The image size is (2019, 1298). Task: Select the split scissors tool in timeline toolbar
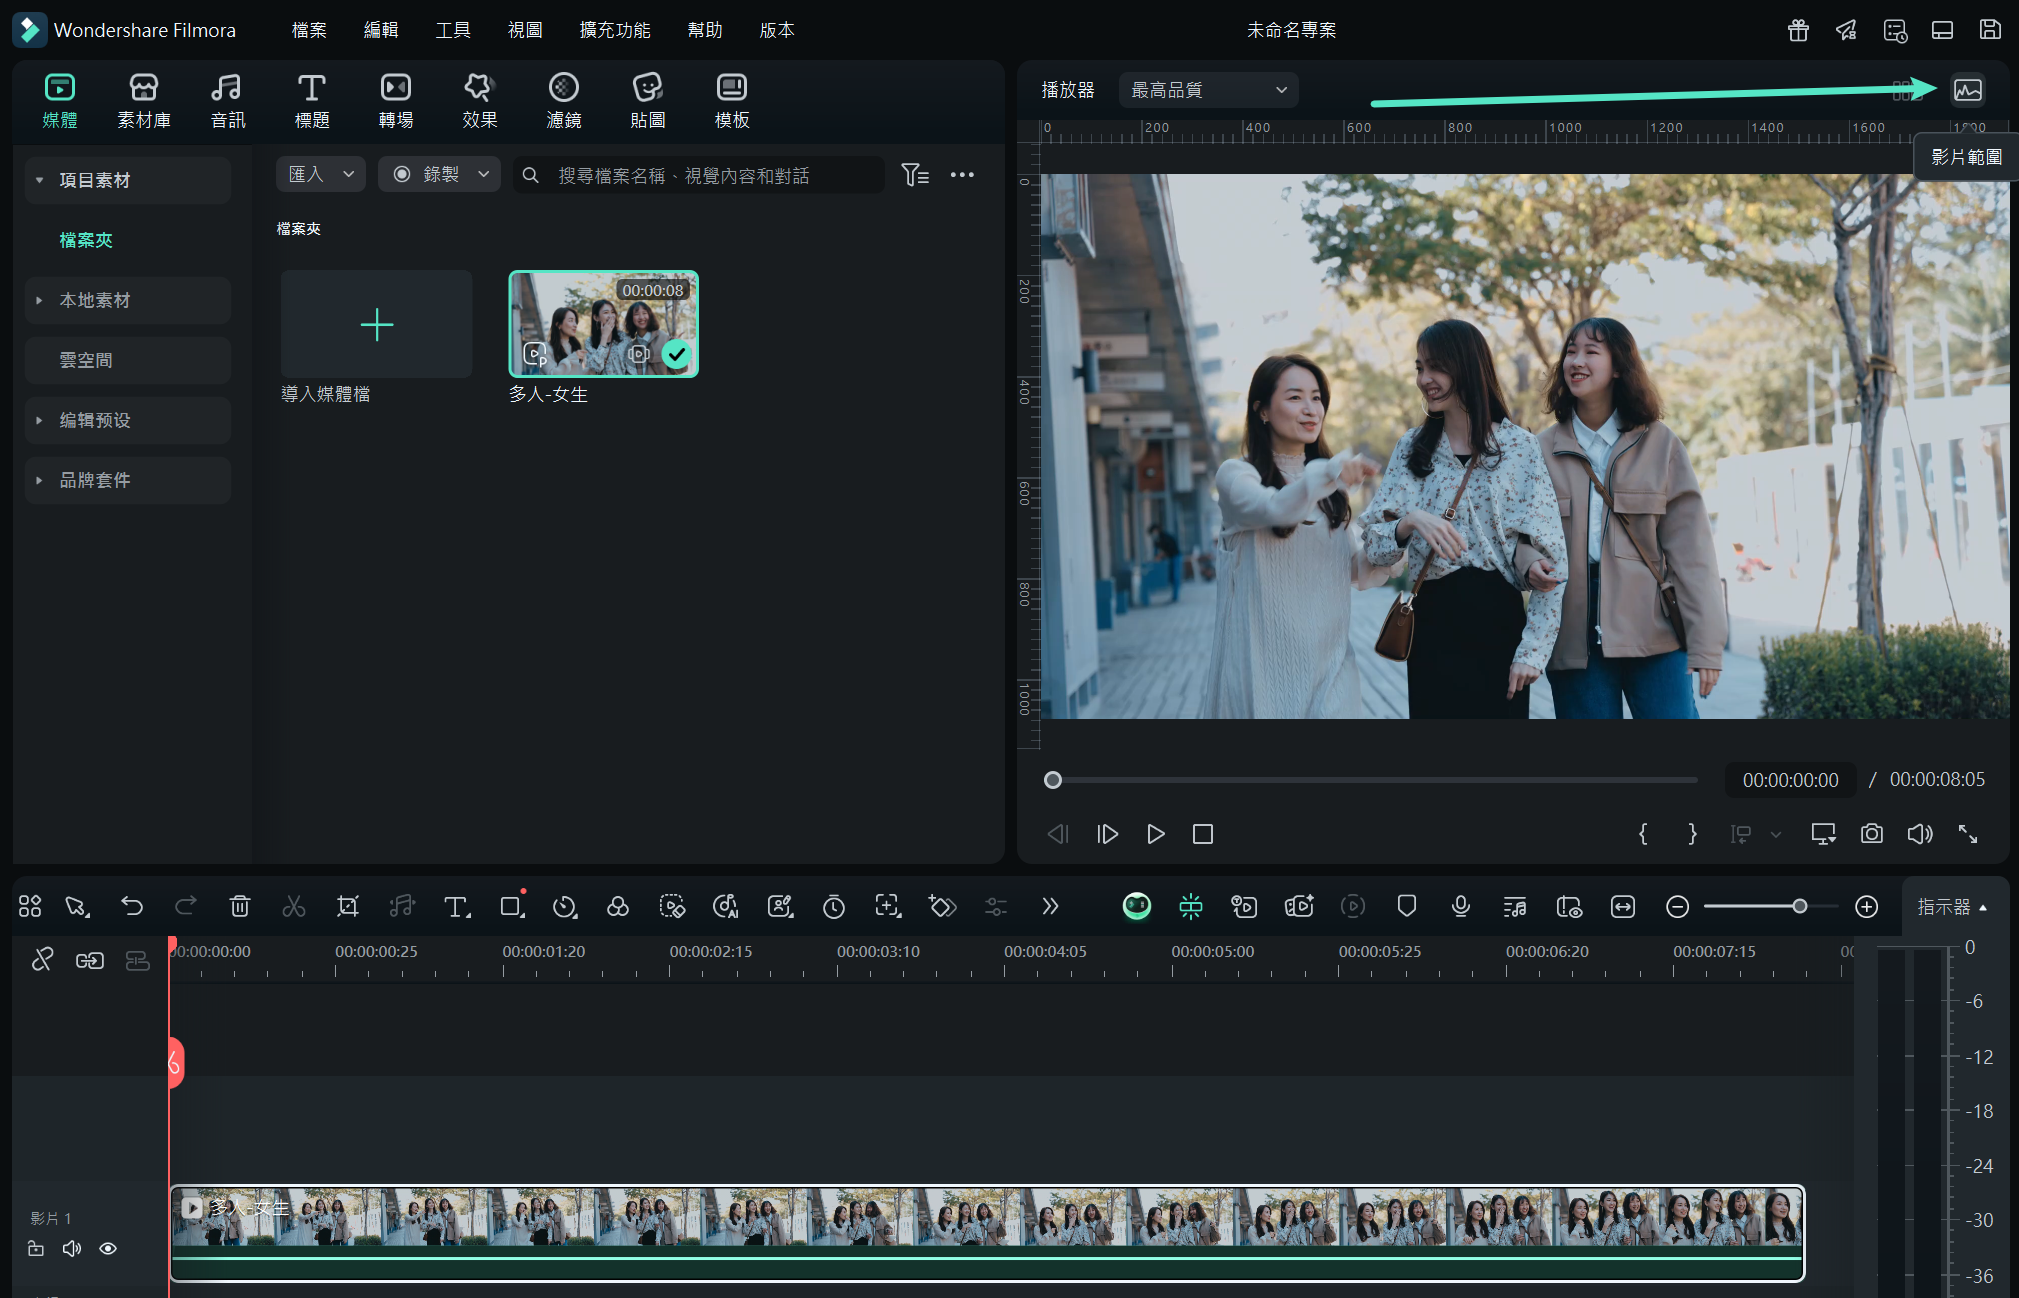pyautogui.click(x=294, y=907)
